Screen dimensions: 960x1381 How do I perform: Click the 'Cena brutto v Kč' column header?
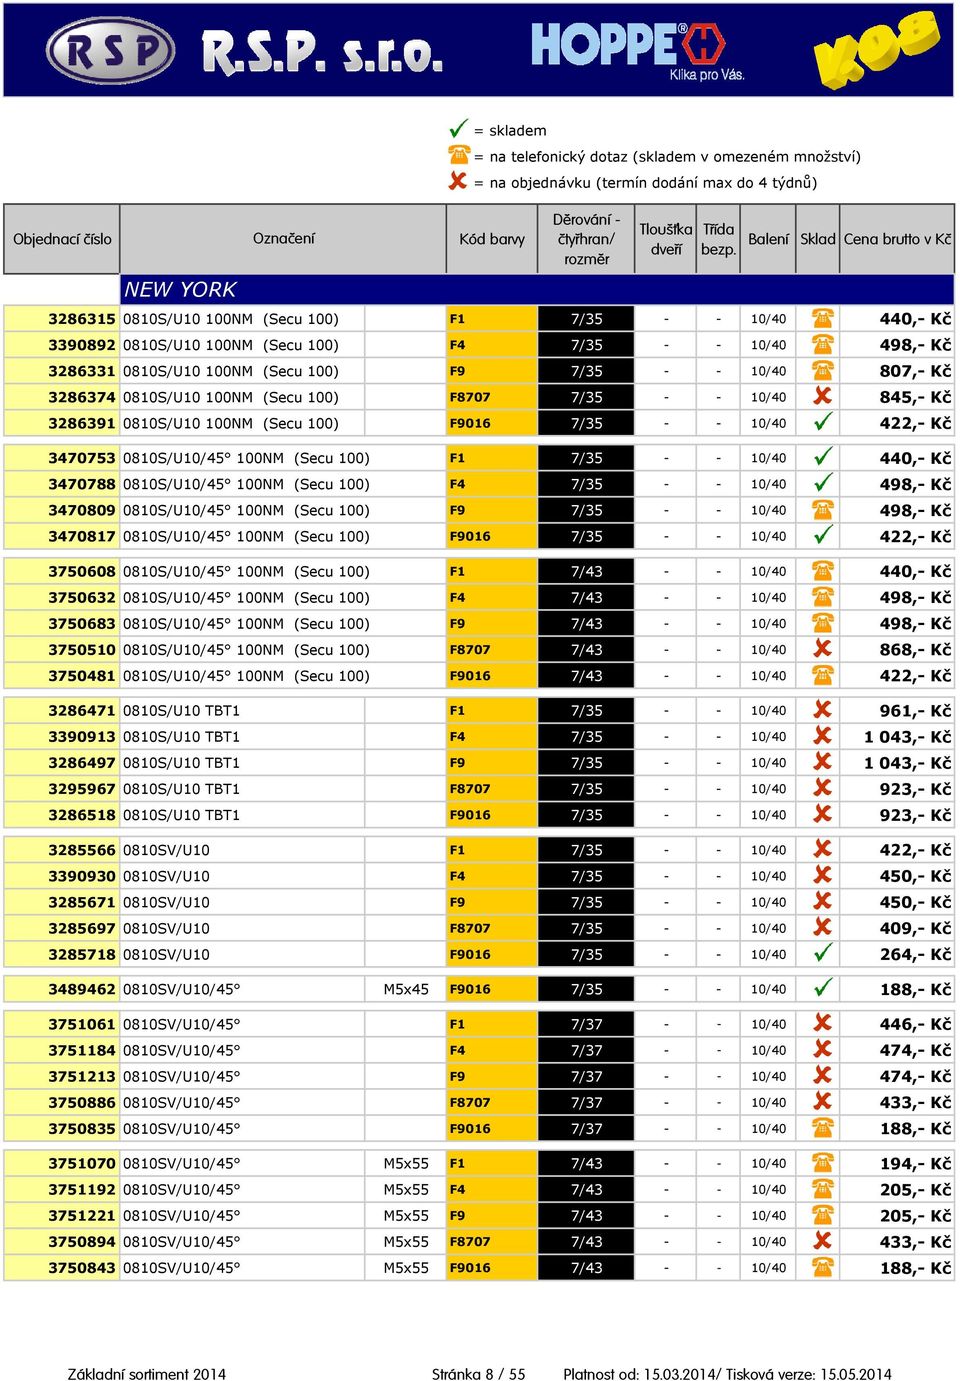click(897, 239)
